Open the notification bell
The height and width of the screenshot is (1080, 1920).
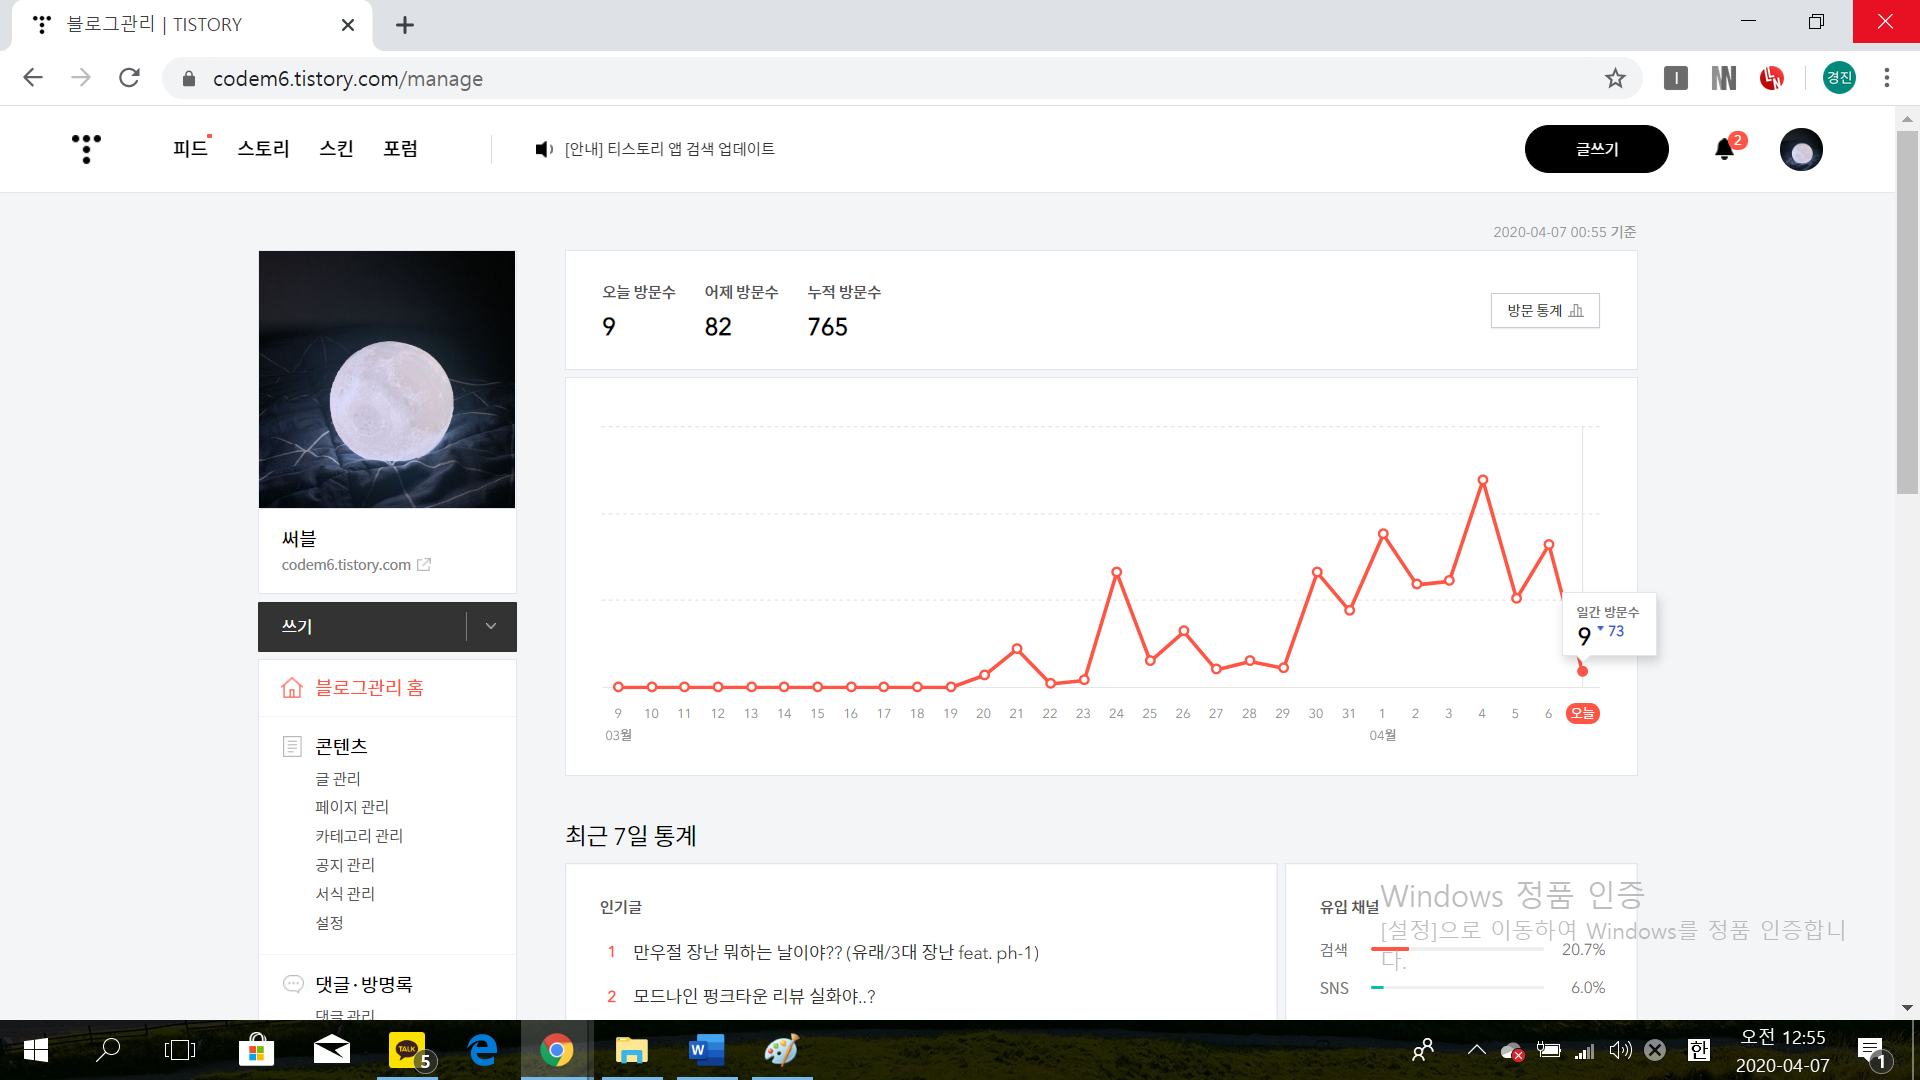tap(1724, 149)
